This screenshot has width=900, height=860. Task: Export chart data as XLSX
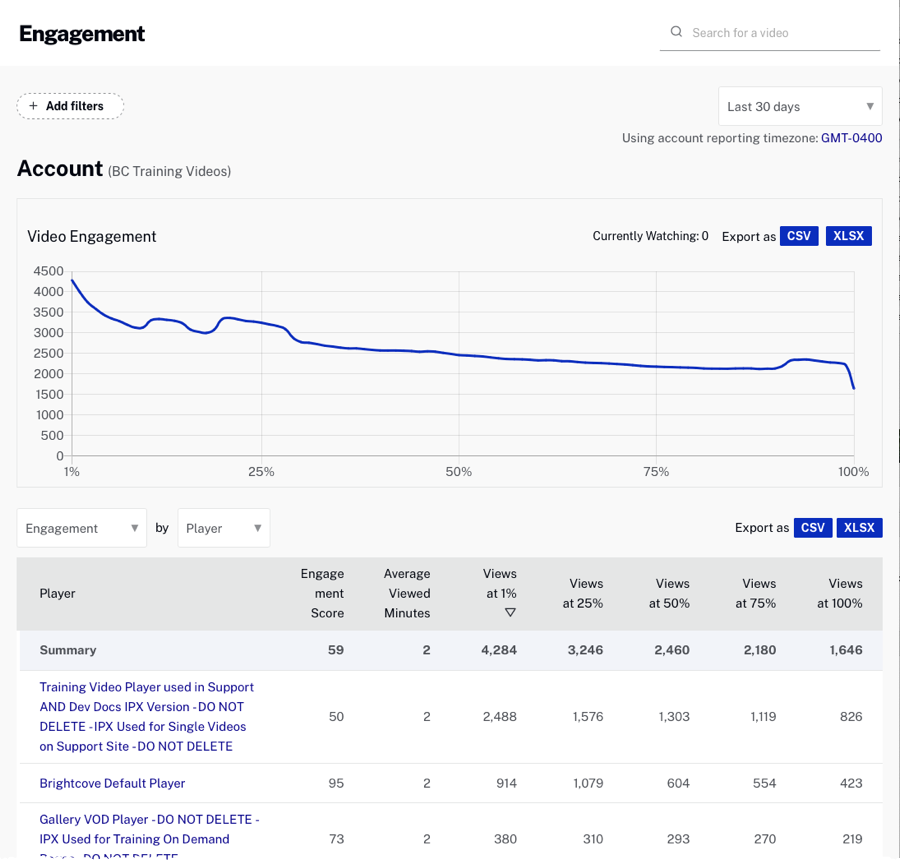848,236
